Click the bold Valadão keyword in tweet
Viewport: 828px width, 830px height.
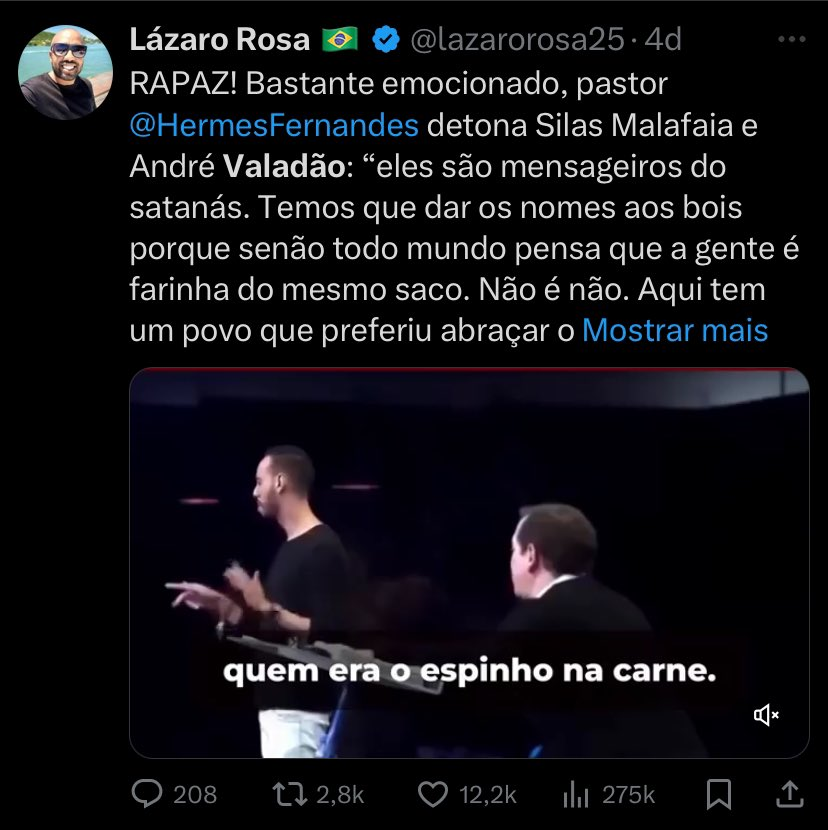tap(284, 167)
